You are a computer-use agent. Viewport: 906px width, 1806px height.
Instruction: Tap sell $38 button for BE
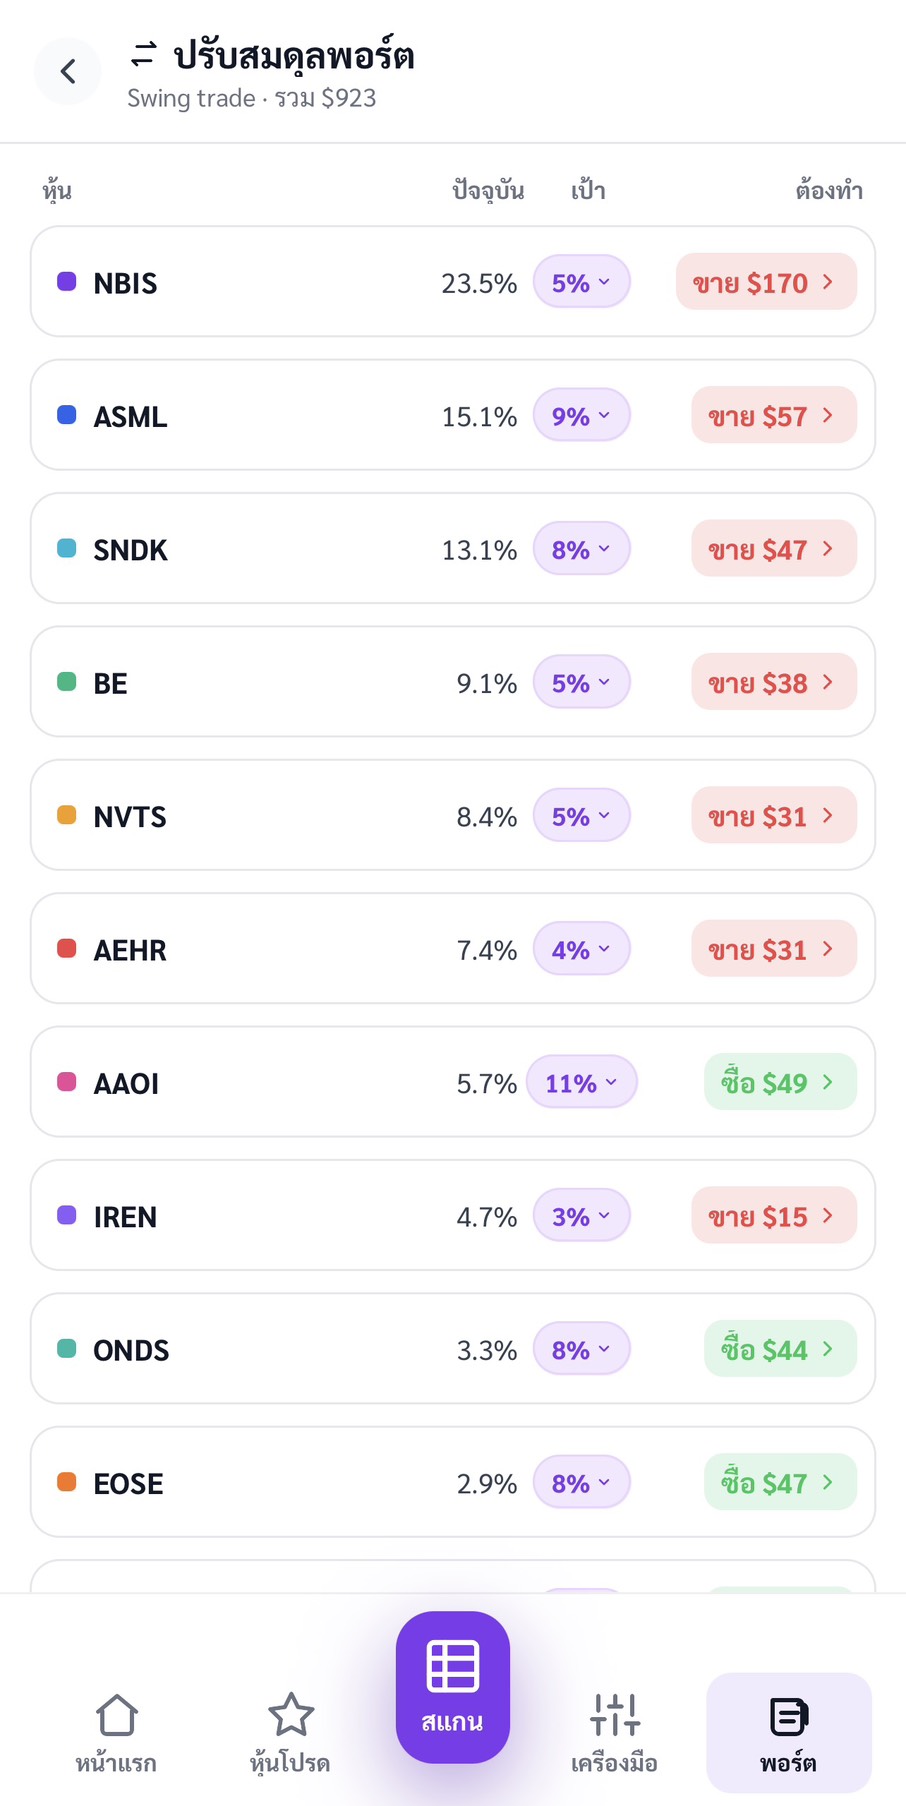pyautogui.click(x=774, y=682)
